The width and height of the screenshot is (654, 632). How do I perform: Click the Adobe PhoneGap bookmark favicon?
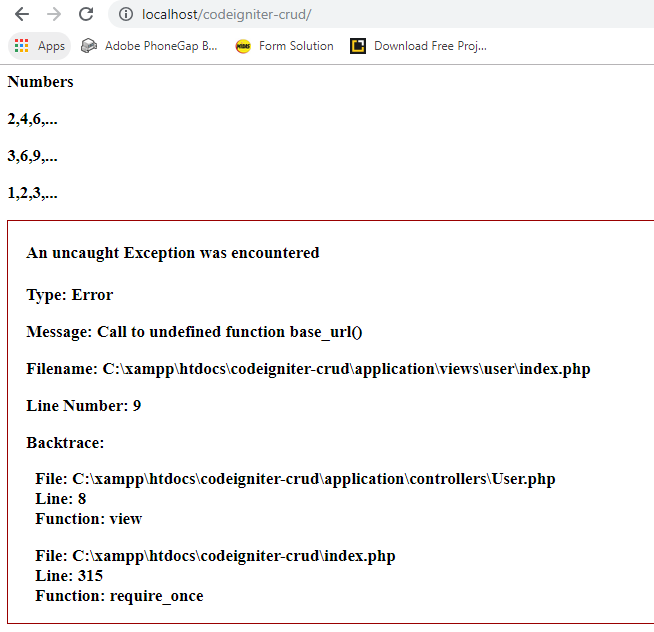point(88,46)
